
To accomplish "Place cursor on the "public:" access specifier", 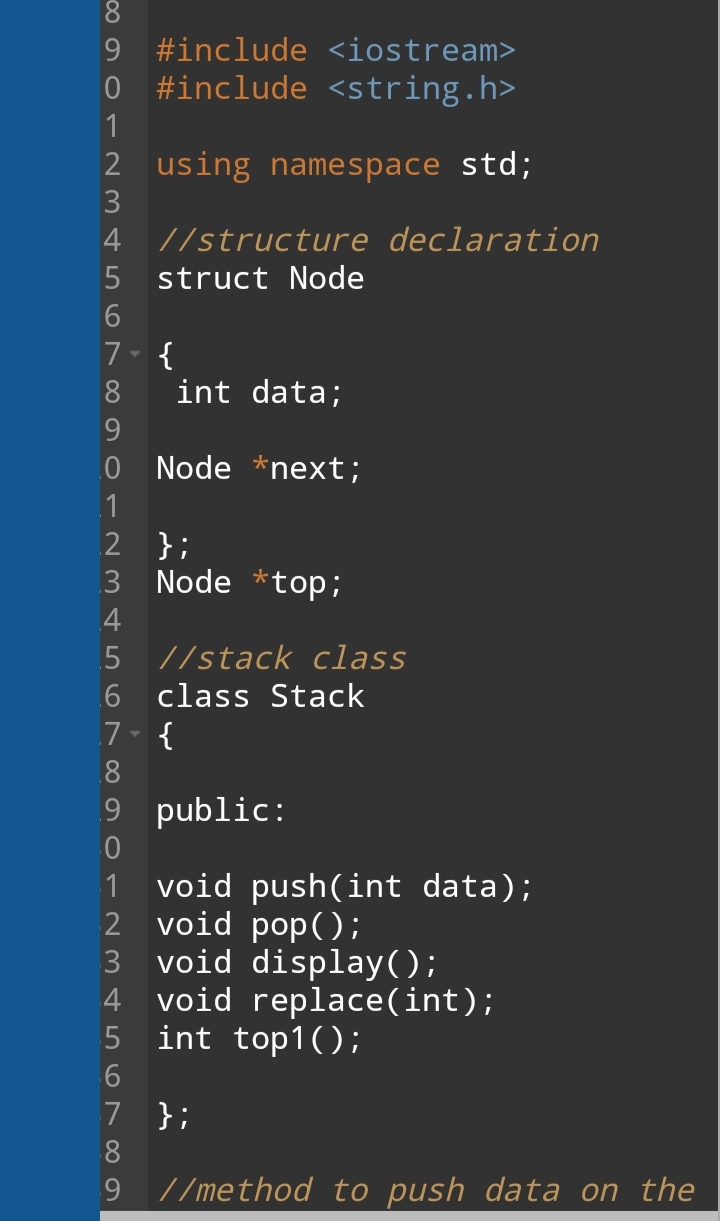I will pos(221,810).
